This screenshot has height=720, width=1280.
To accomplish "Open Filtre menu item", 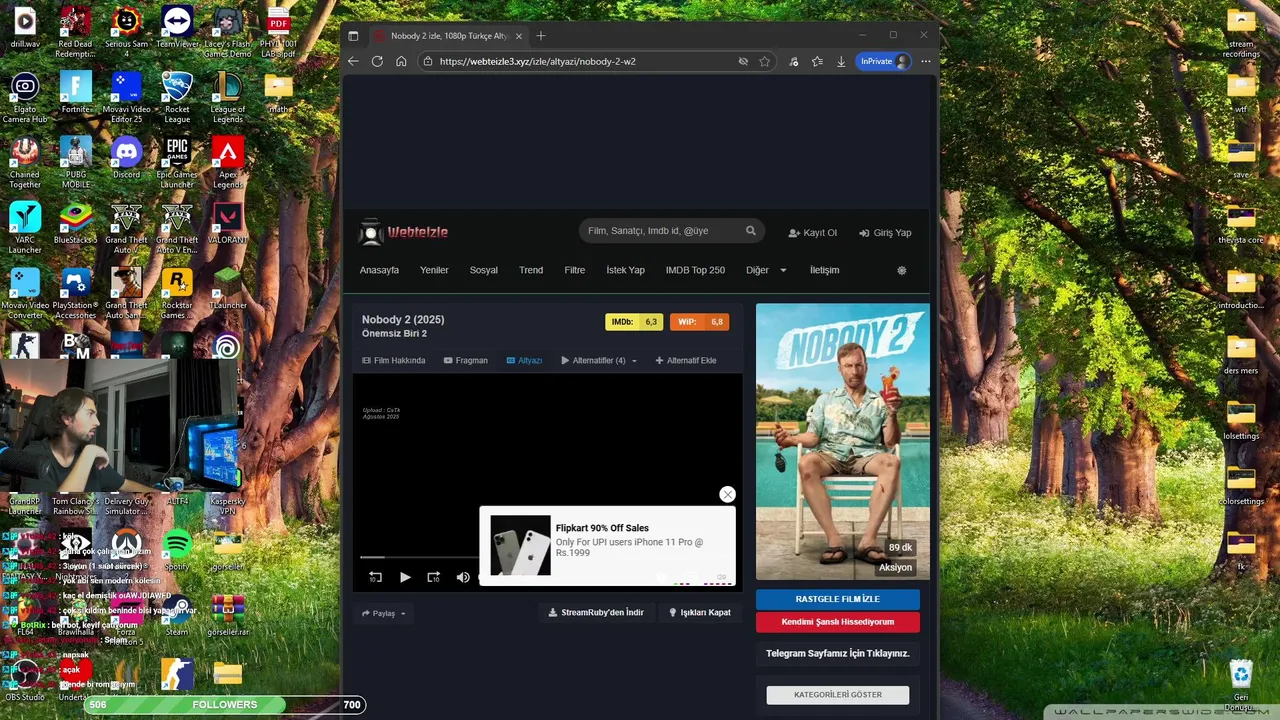I will point(575,270).
